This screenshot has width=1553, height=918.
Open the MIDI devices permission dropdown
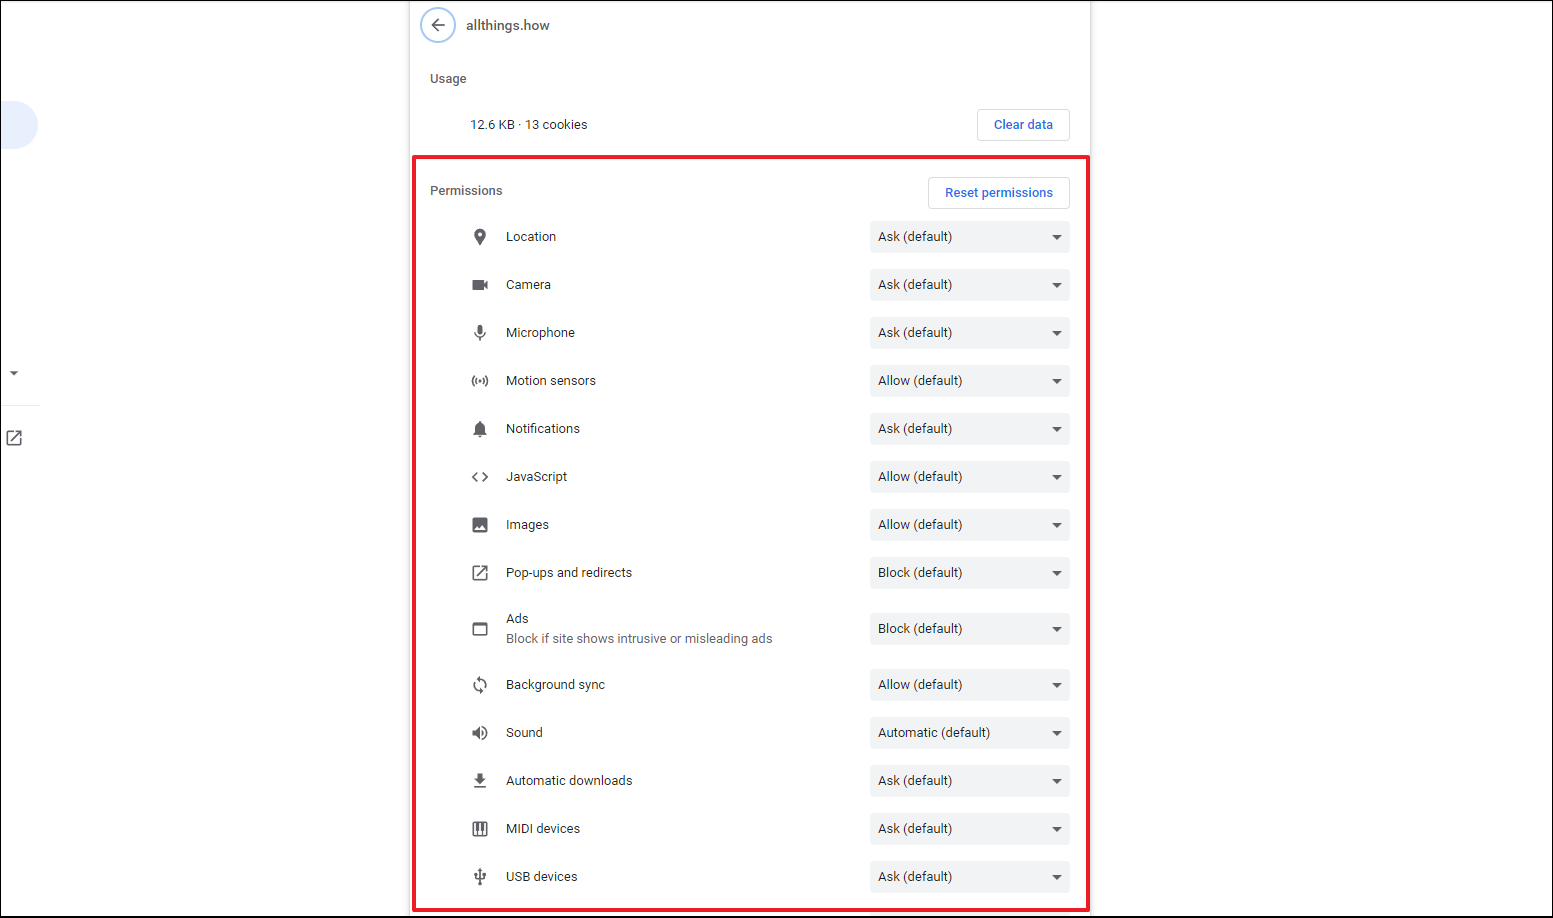pos(968,829)
